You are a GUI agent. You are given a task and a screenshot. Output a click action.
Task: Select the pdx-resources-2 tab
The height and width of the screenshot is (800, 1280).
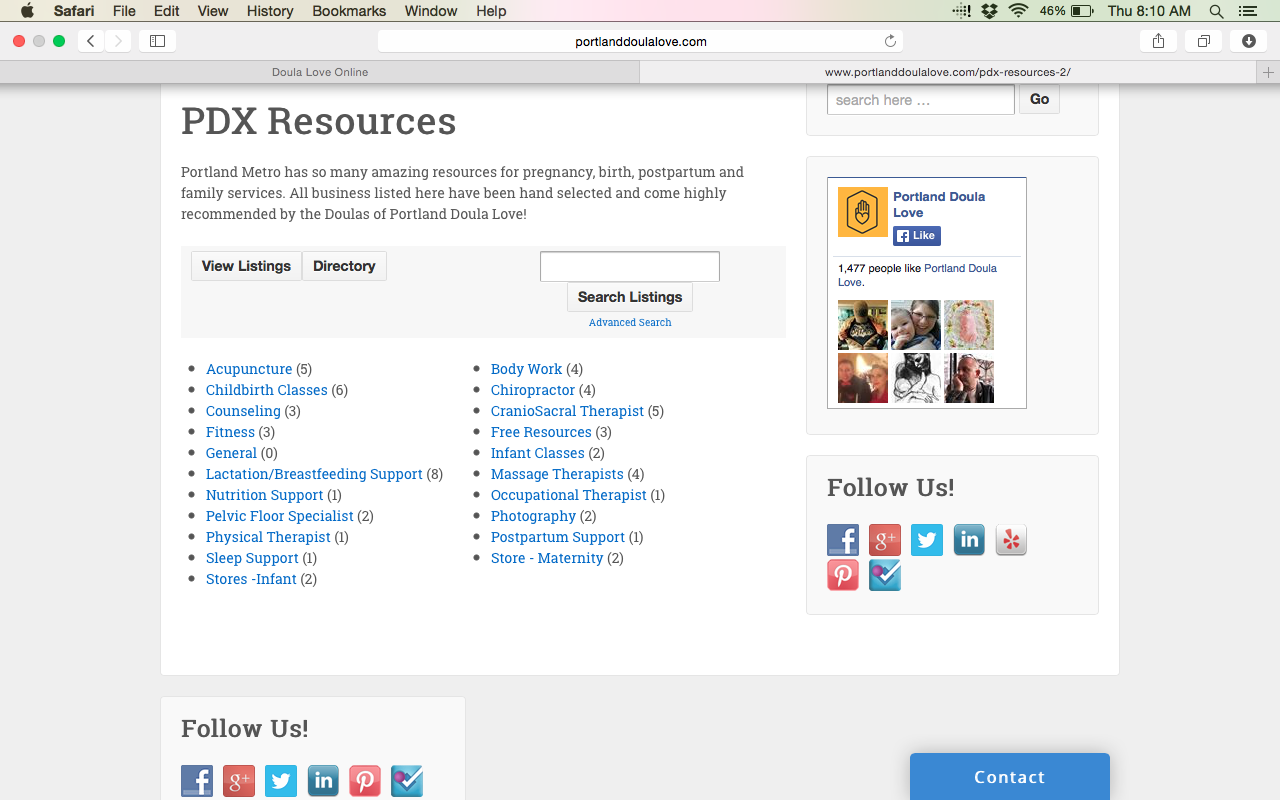tap(948, 72)
